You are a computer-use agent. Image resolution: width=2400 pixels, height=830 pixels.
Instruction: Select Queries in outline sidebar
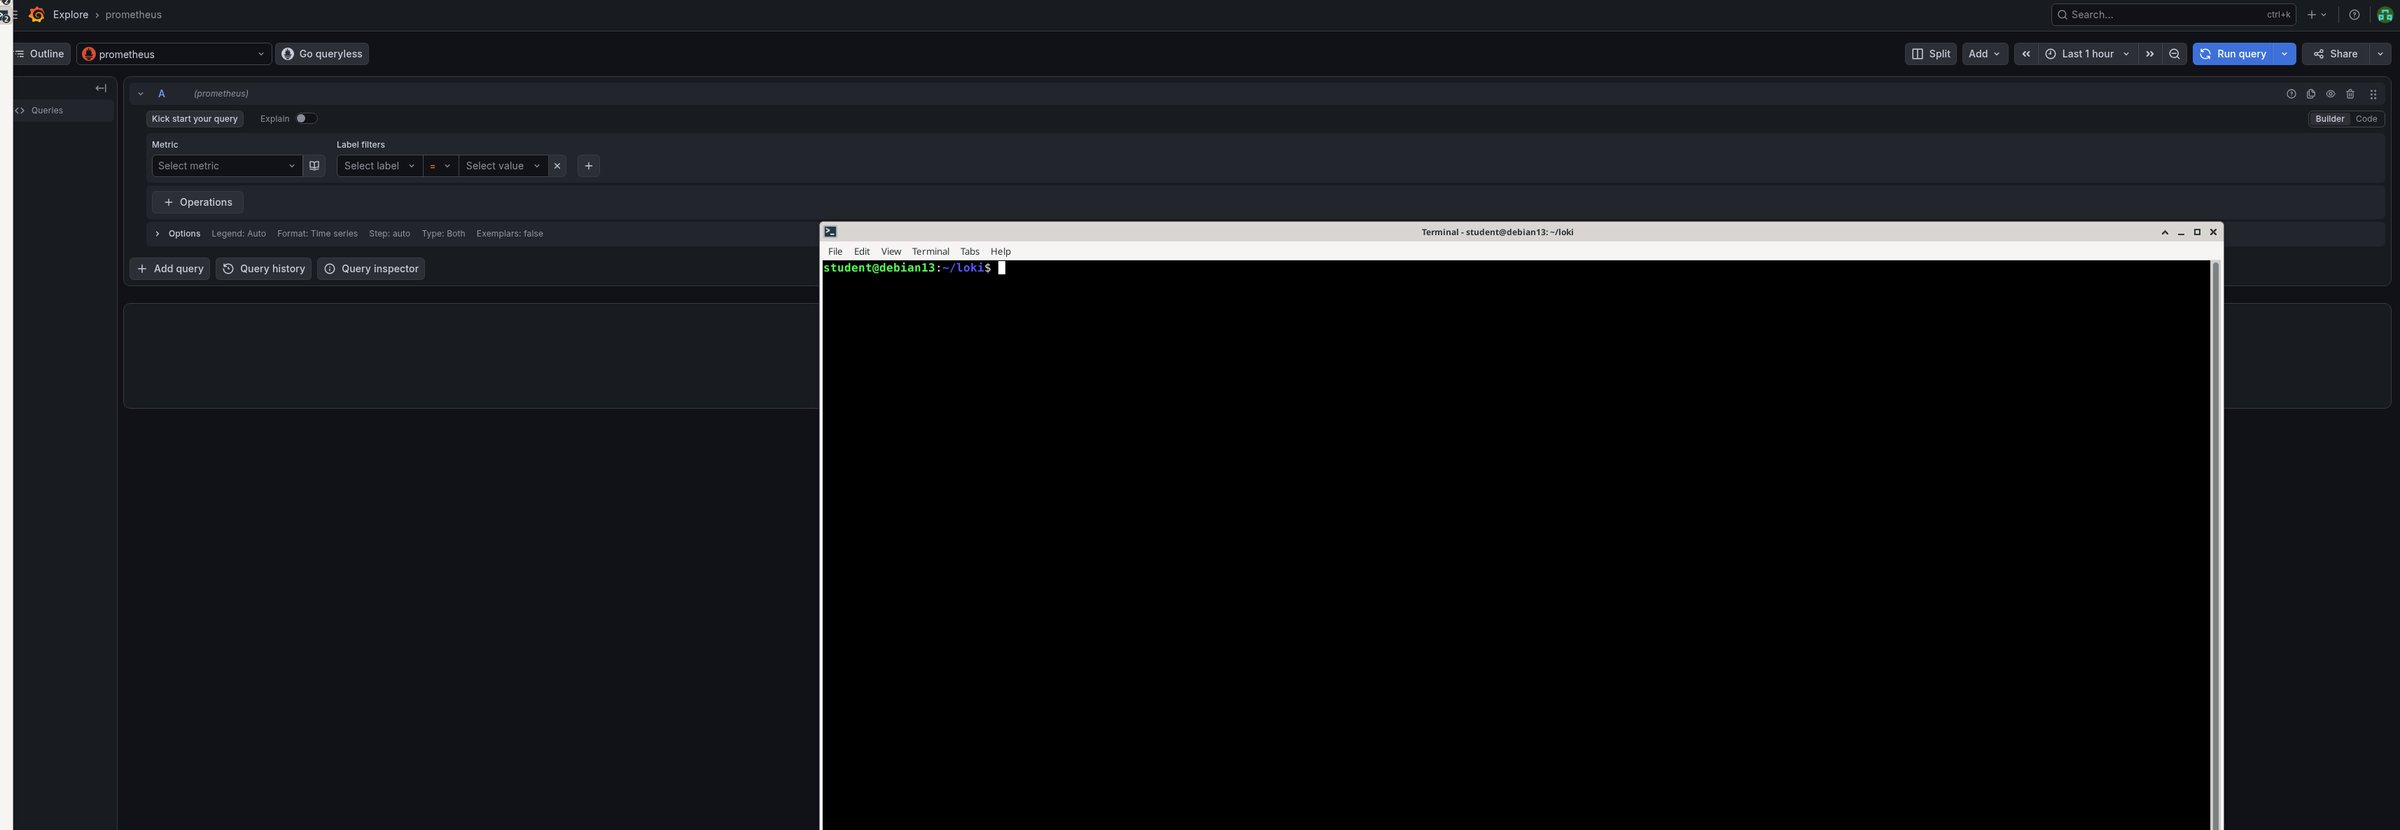point(62,111)
